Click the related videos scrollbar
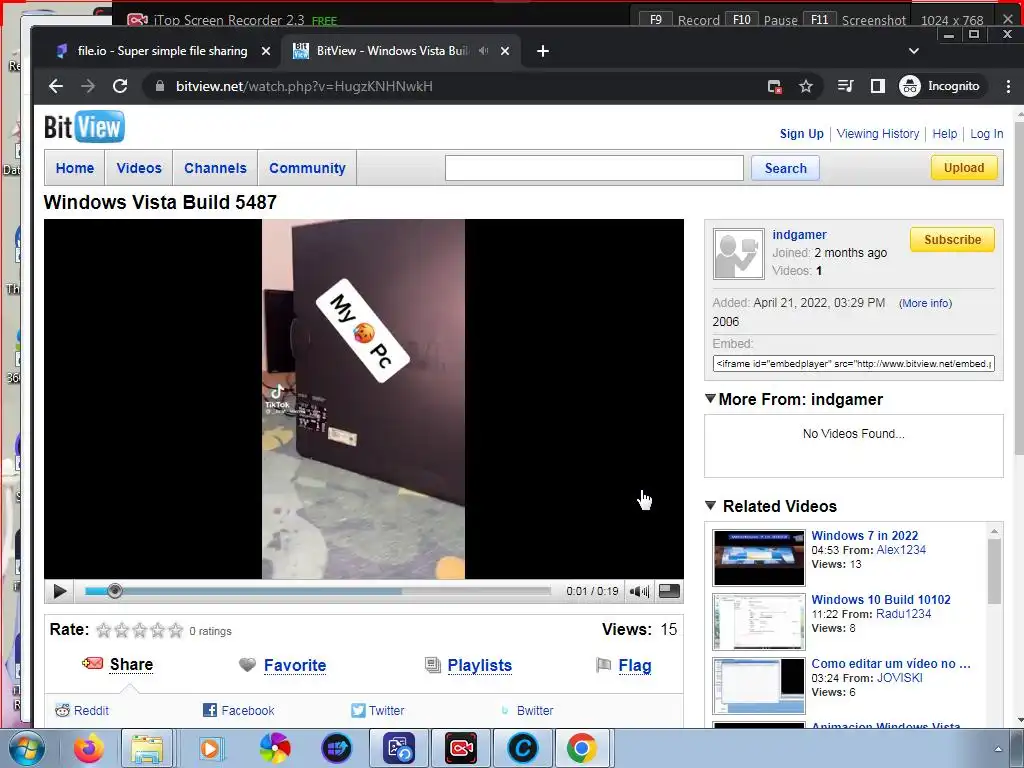 pos(994,571)
